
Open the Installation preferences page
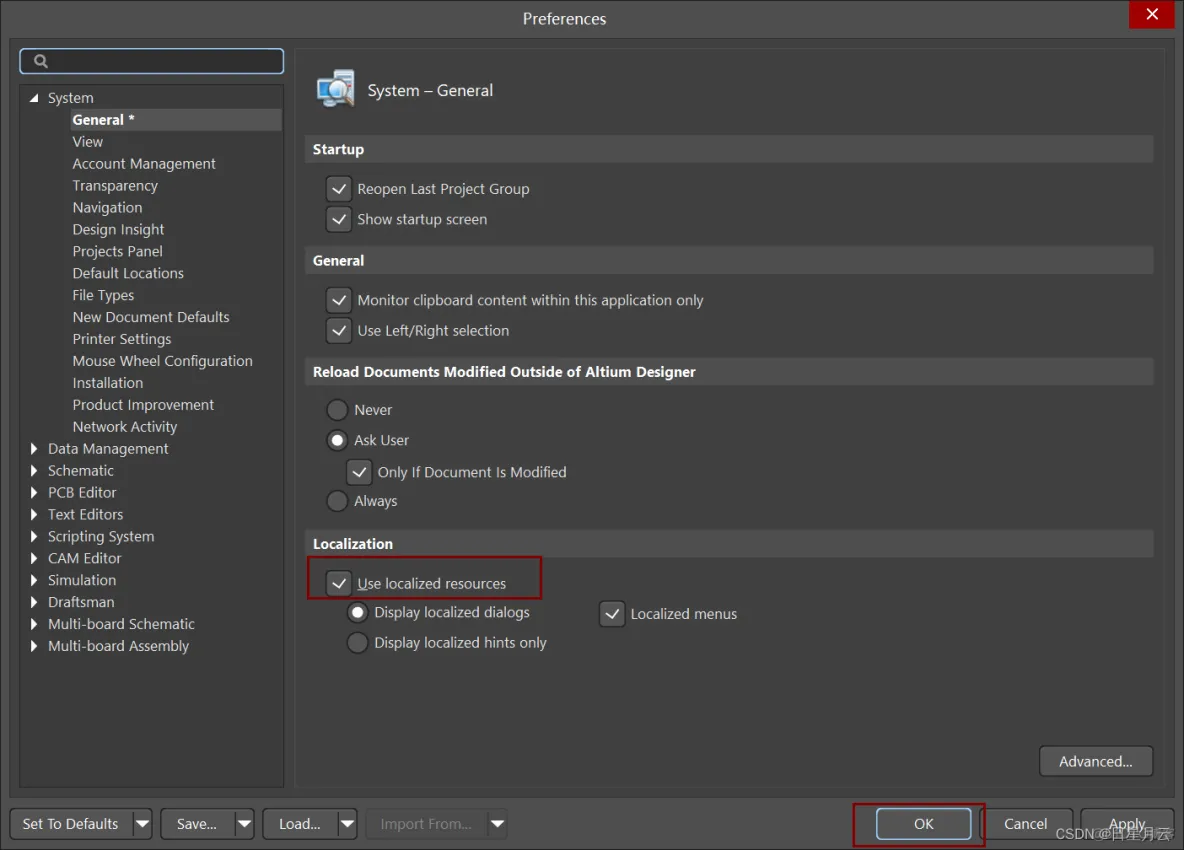pos(107,383)
